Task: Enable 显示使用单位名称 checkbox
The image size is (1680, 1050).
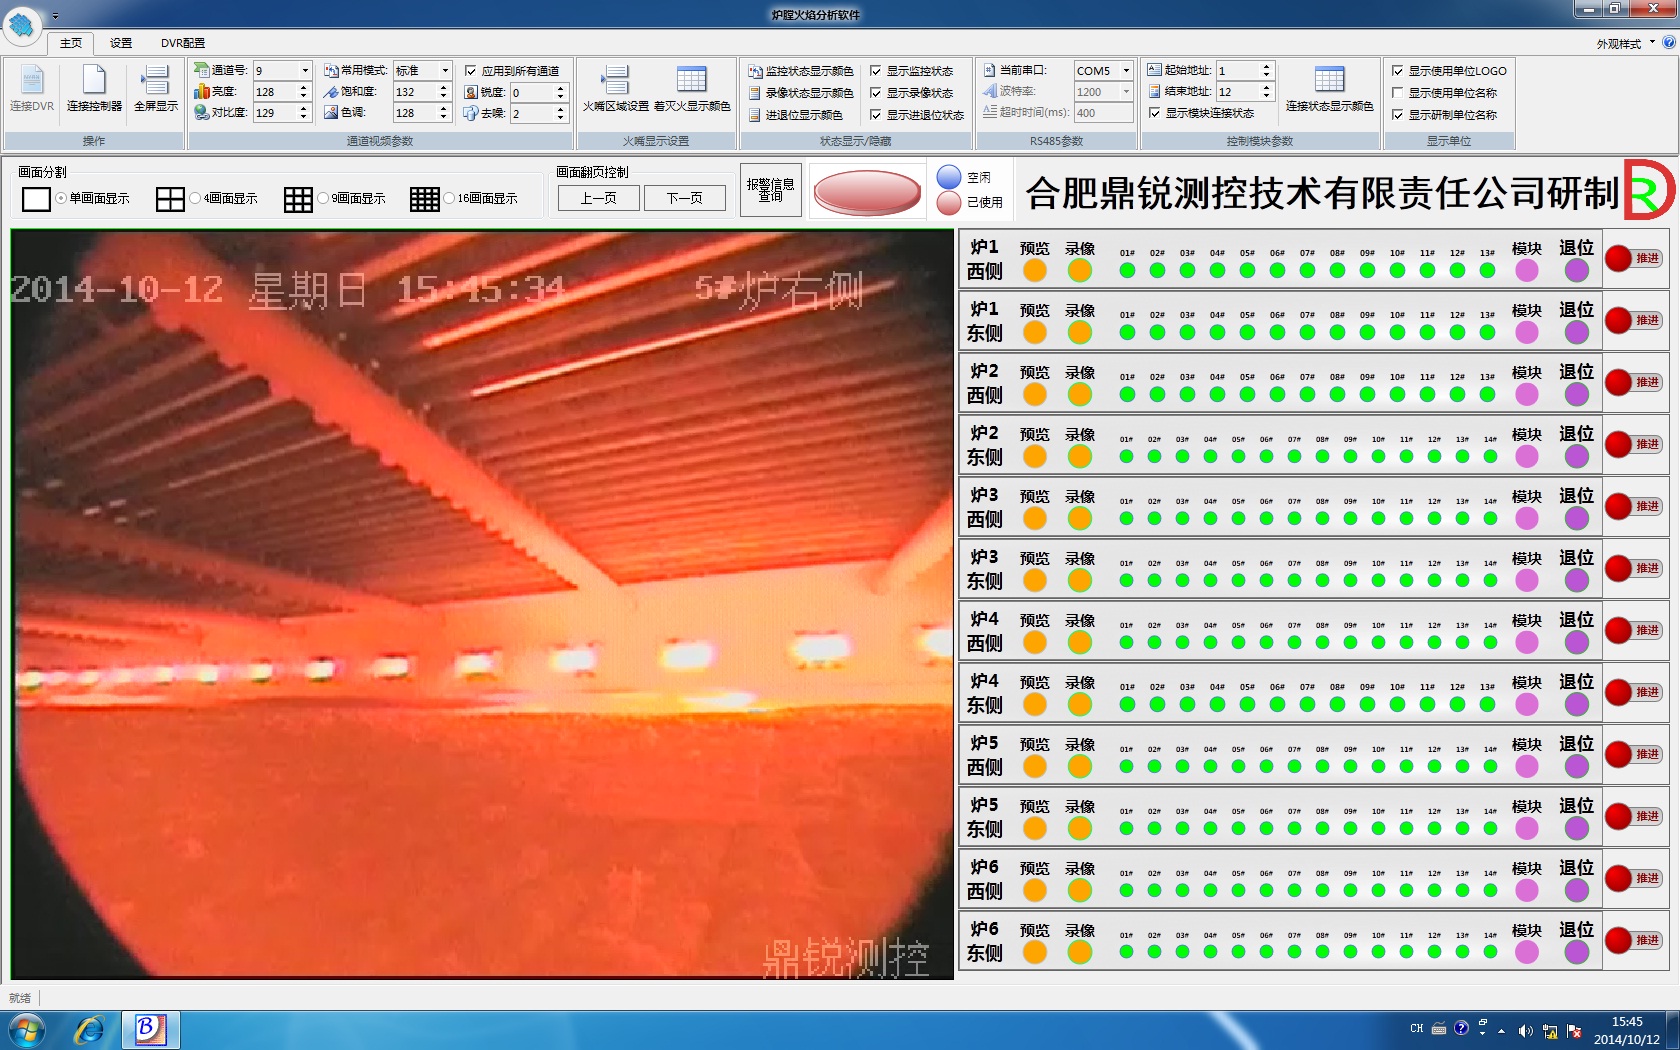Action: 1398,93
